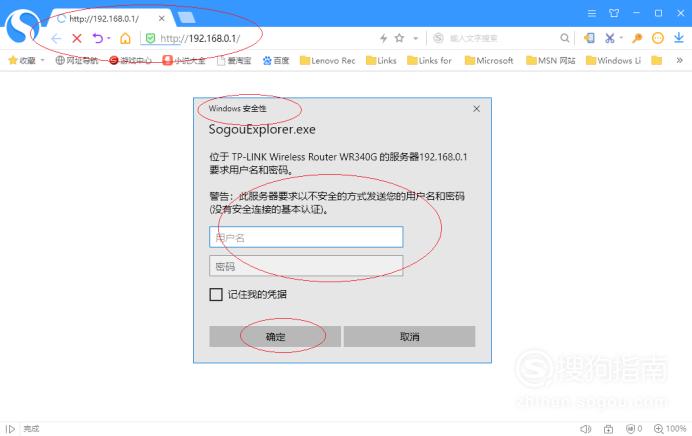The width and height of the screenshot is (692, 436).
Task: Open the Microsoft bookmark folder
Action: pyautogui.click(x=489, y=60)
